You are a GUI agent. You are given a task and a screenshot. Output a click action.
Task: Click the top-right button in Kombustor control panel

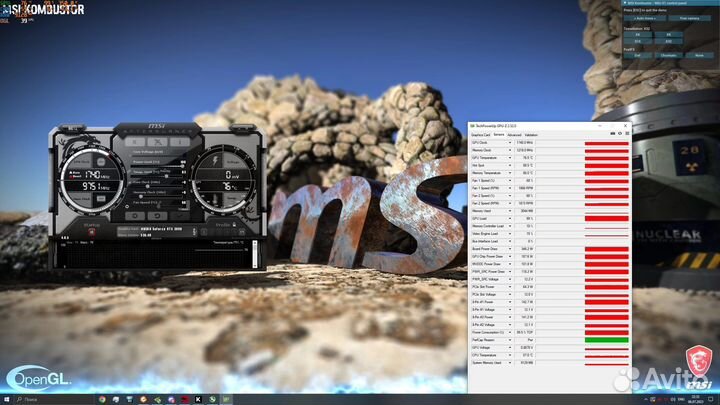pyautogui.click(x=689, y=18)
